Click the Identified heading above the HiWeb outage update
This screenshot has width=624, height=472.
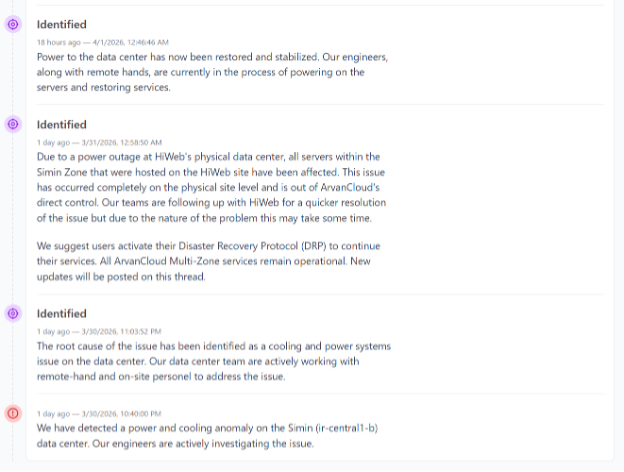click(62, 125)
